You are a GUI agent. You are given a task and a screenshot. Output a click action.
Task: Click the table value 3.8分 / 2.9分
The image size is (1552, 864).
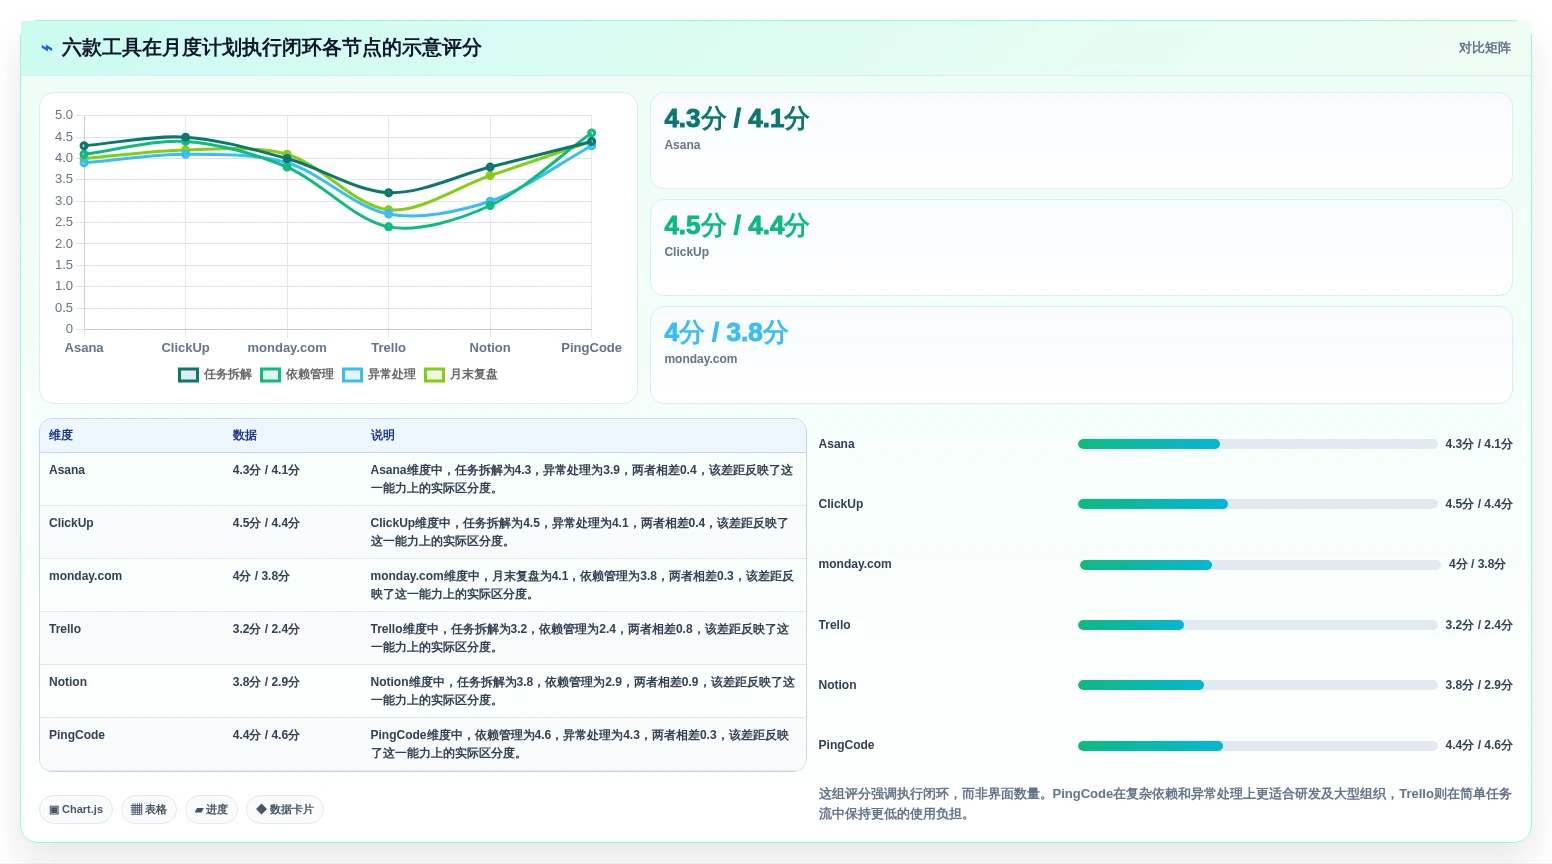[266, 682]
